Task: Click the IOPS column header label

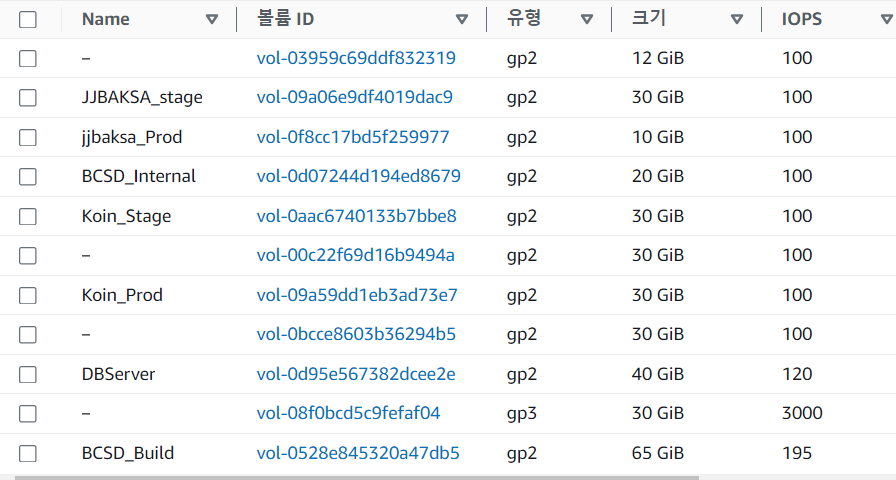Action: click(x=802, y=19)
